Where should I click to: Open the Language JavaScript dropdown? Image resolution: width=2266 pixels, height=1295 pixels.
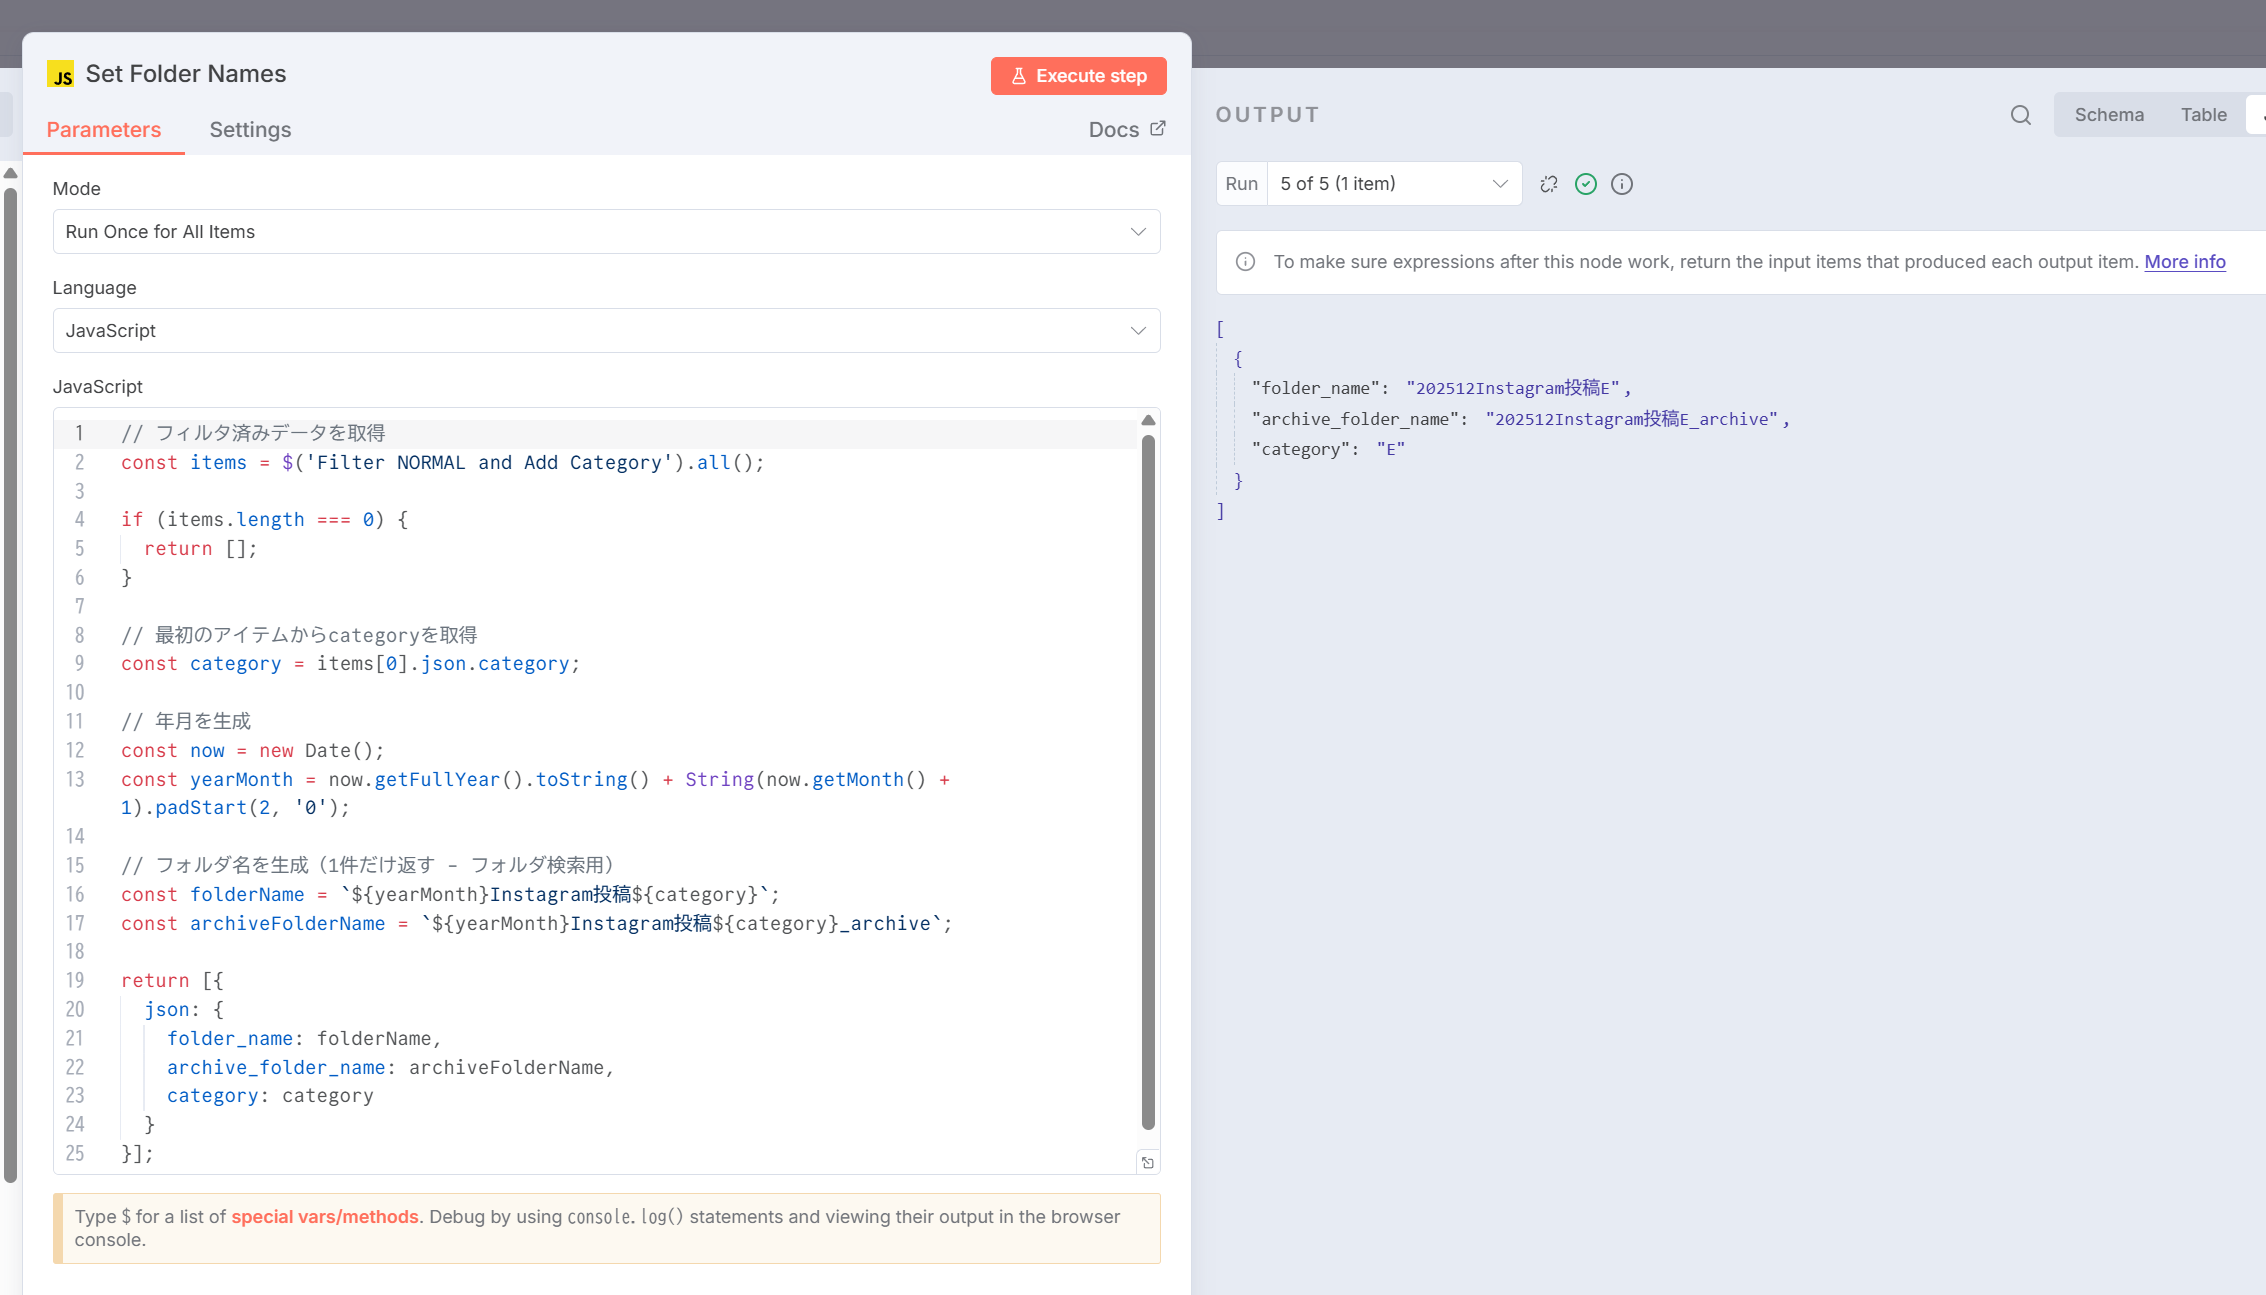(x=606, y=331)
